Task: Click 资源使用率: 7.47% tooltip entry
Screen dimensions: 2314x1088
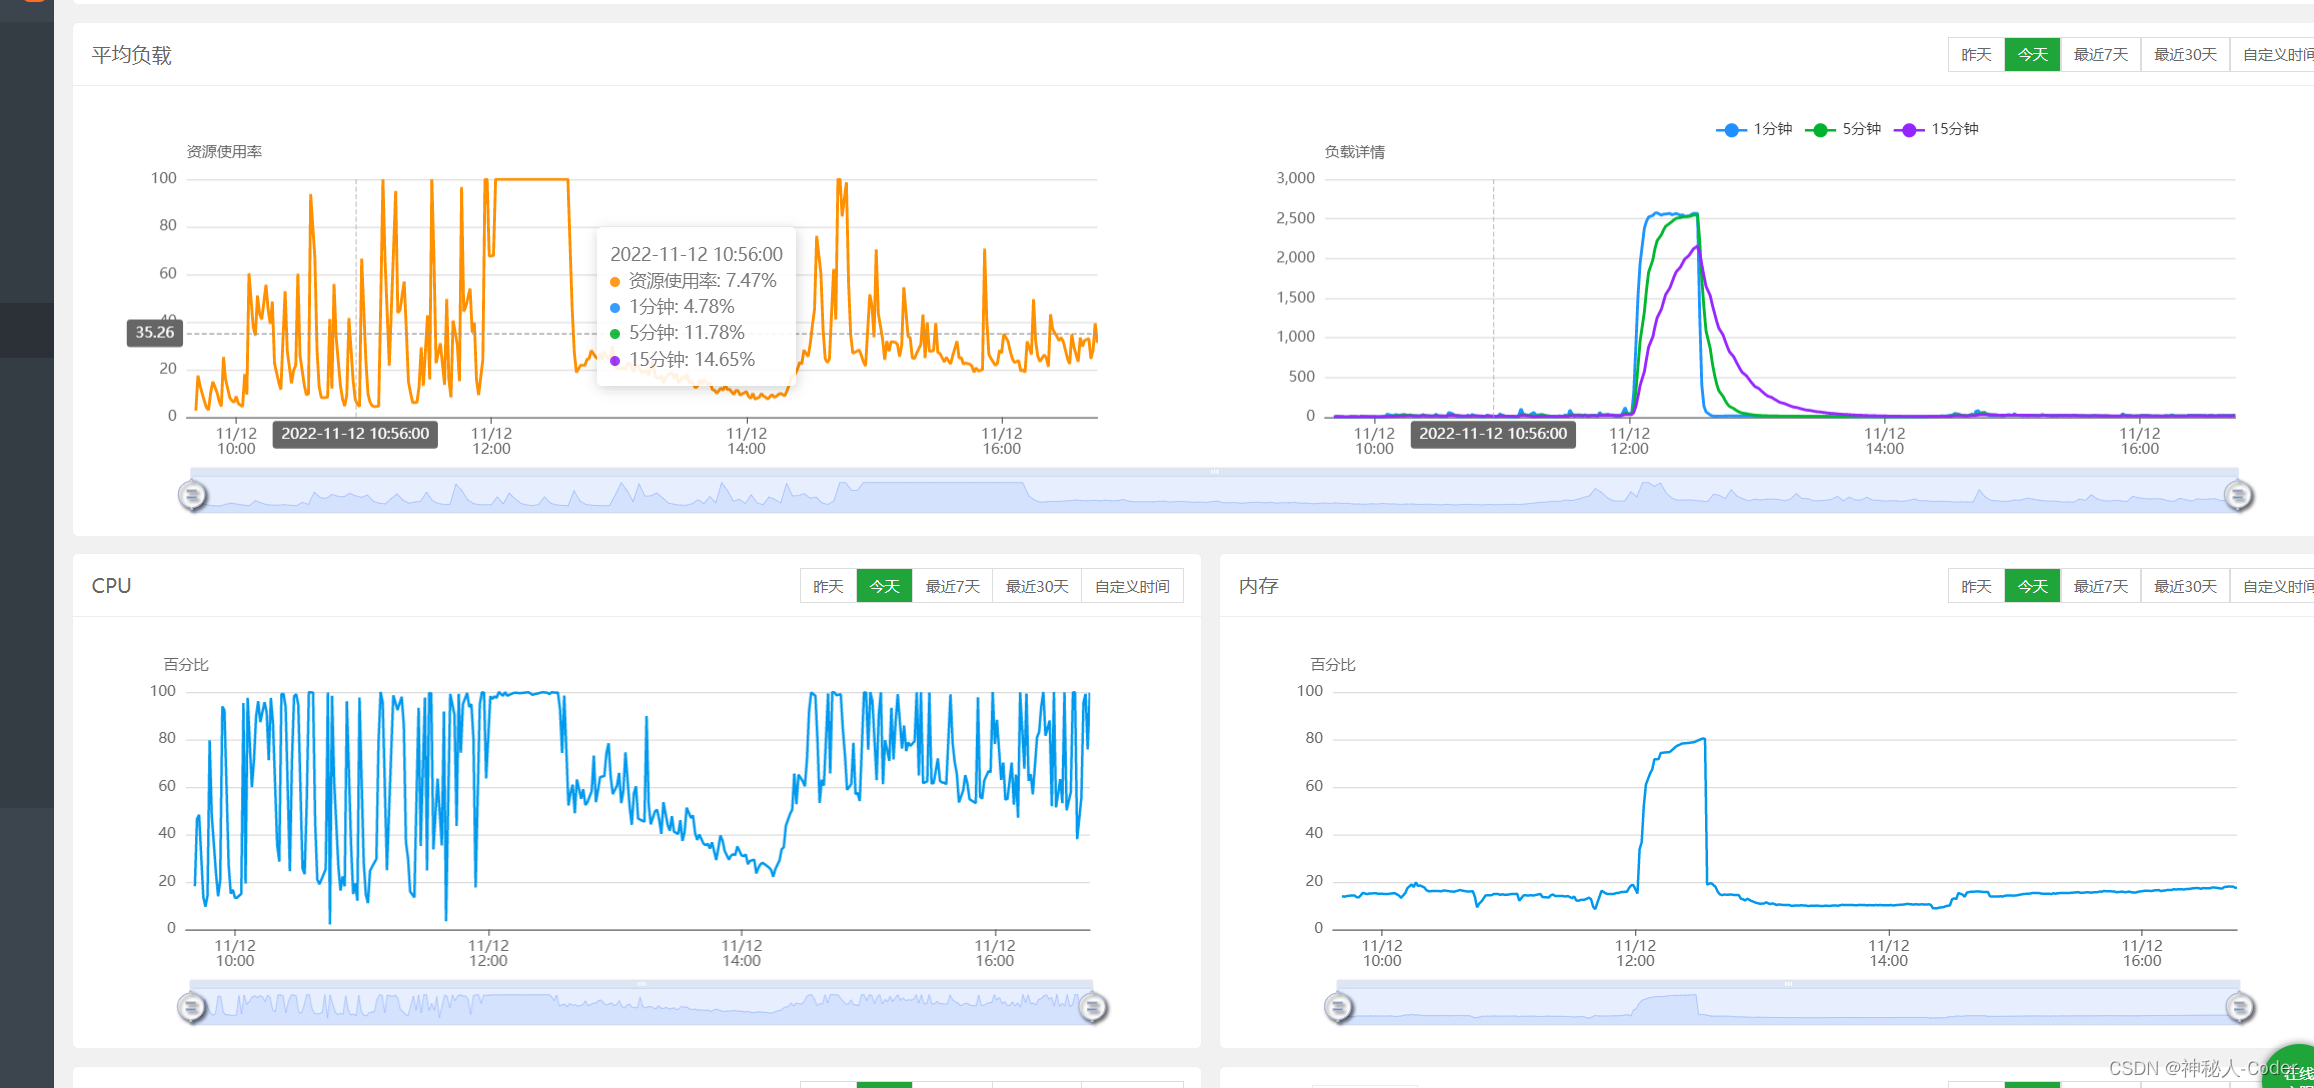Action: [x=693, y=281]
